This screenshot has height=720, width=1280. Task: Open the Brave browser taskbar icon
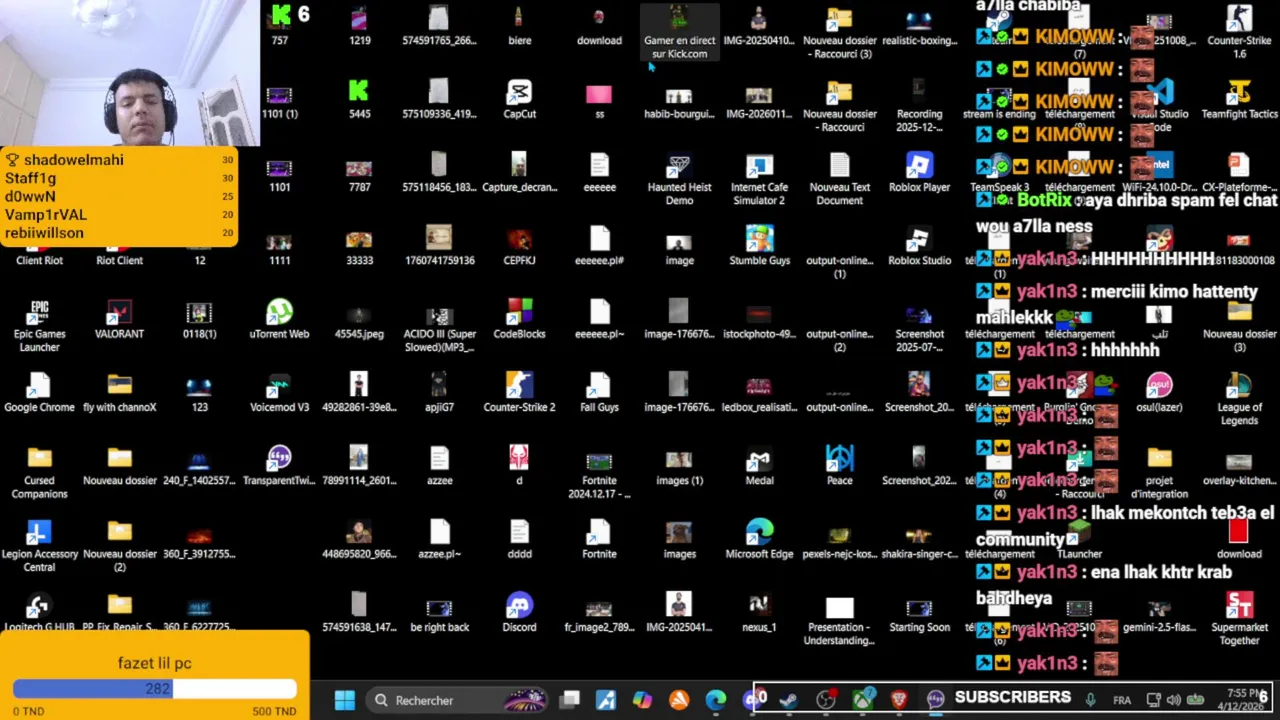(898, 700)
